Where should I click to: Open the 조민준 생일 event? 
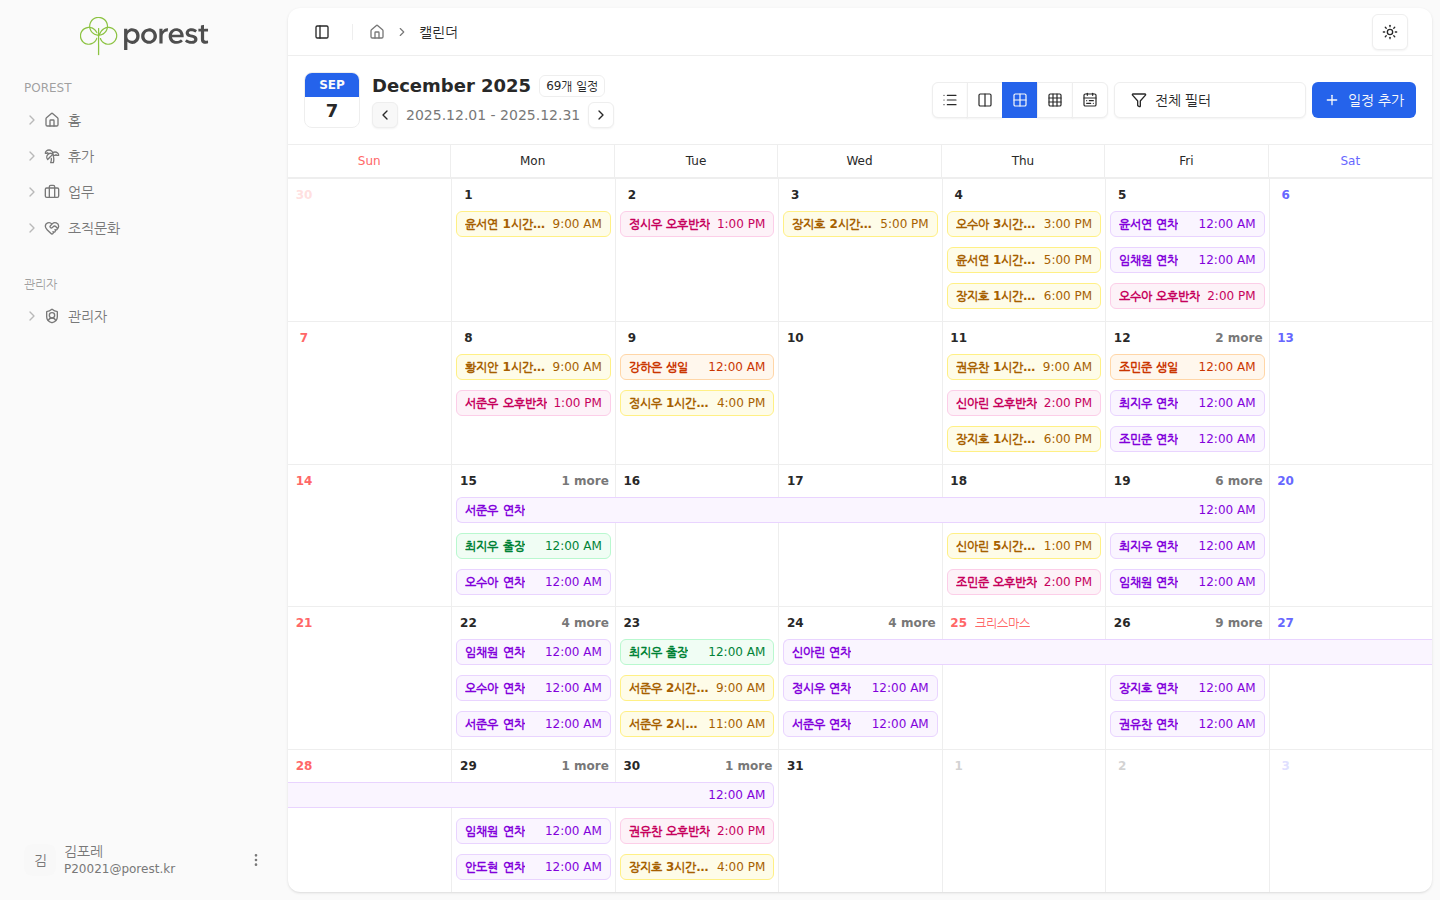pos(1187,367)
